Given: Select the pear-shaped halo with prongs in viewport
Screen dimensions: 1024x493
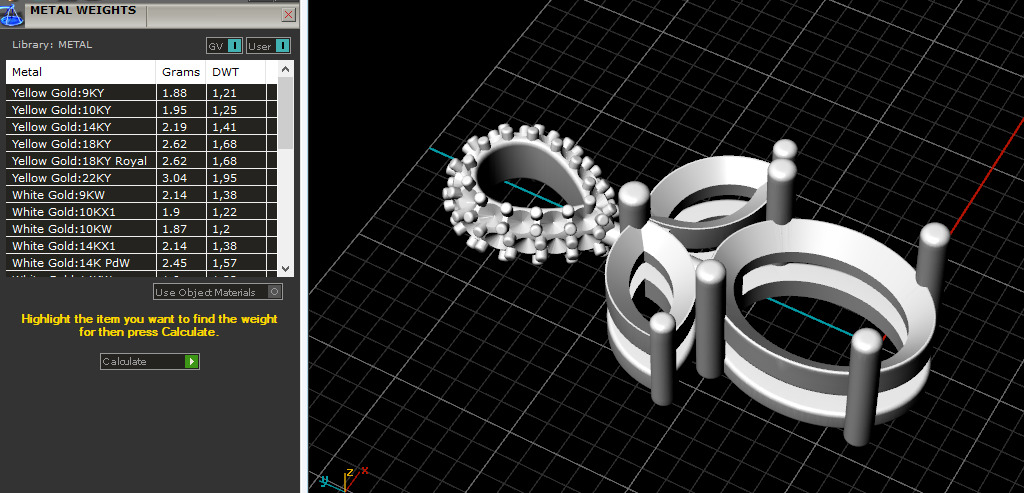Looking at the screenshot, I should click(529, 194).
